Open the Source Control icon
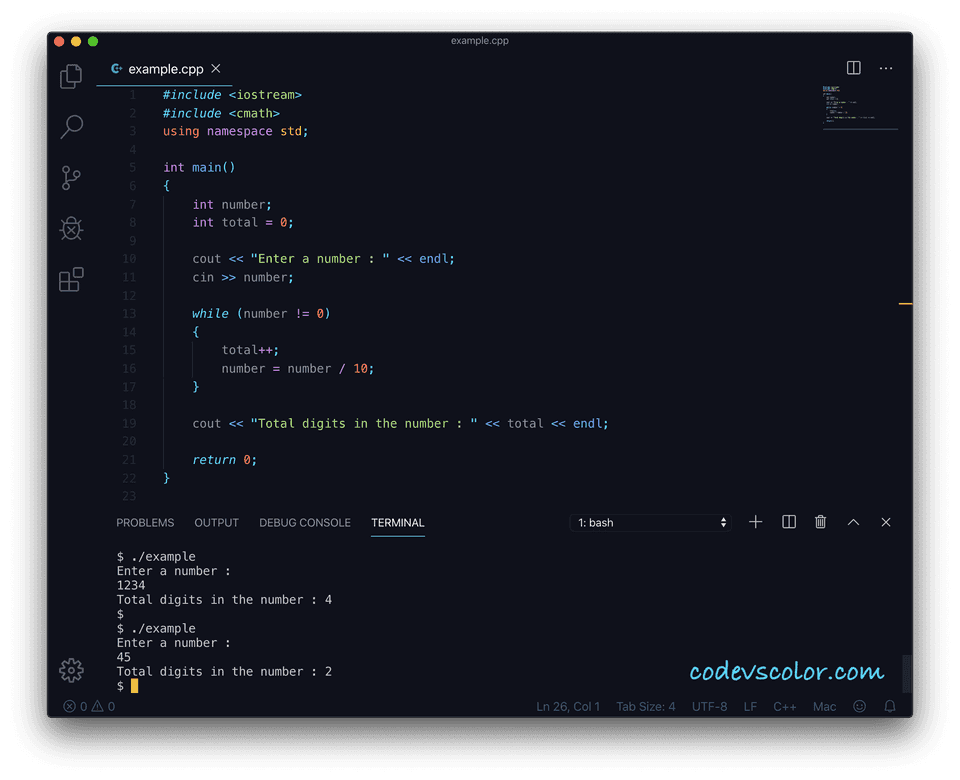 coord(70,178)
